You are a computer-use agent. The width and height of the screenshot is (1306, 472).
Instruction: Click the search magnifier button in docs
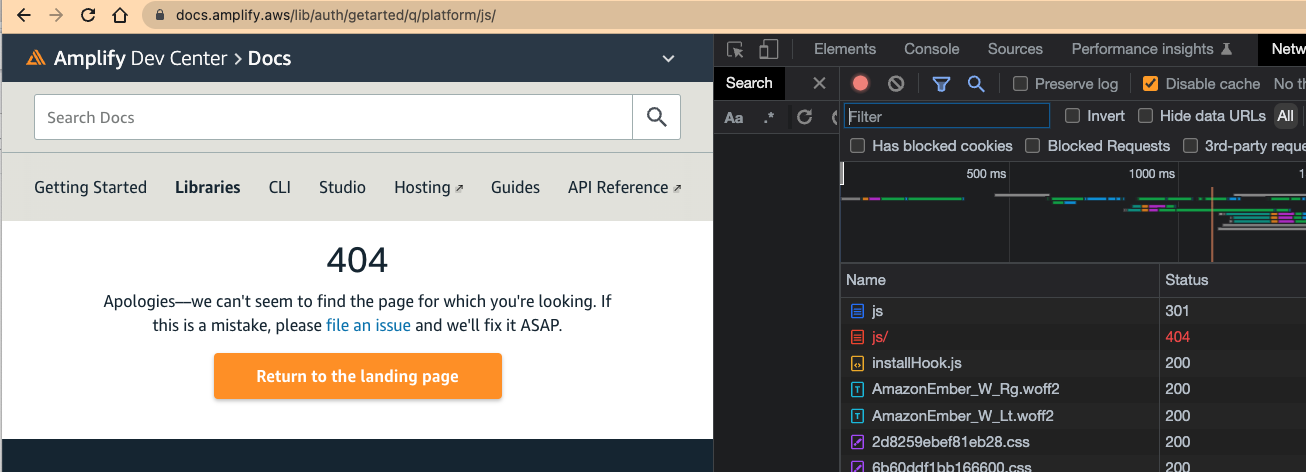(656, 117)
